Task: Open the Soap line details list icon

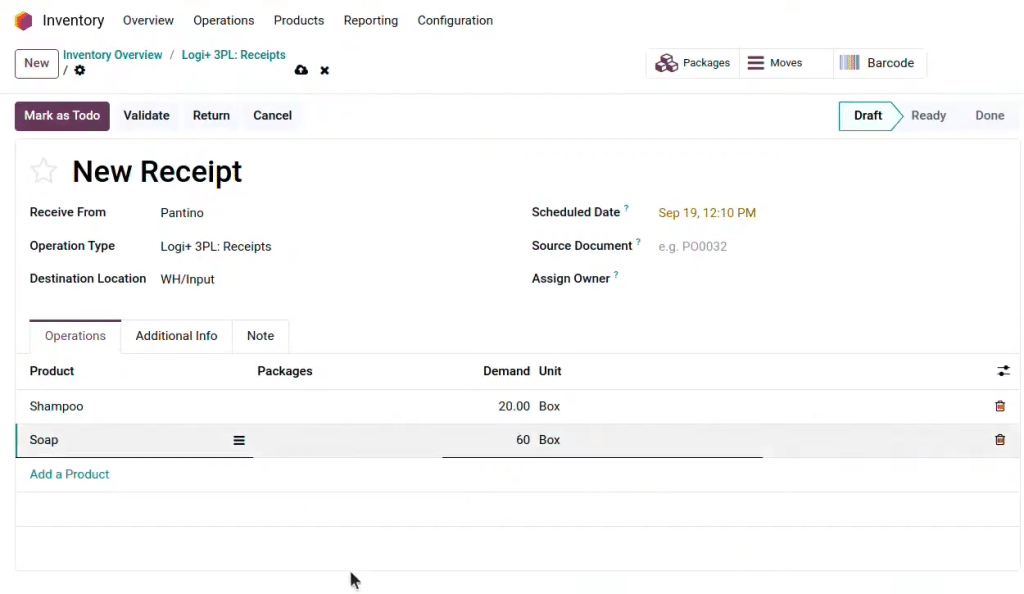Action: click(x=239, y=440)
